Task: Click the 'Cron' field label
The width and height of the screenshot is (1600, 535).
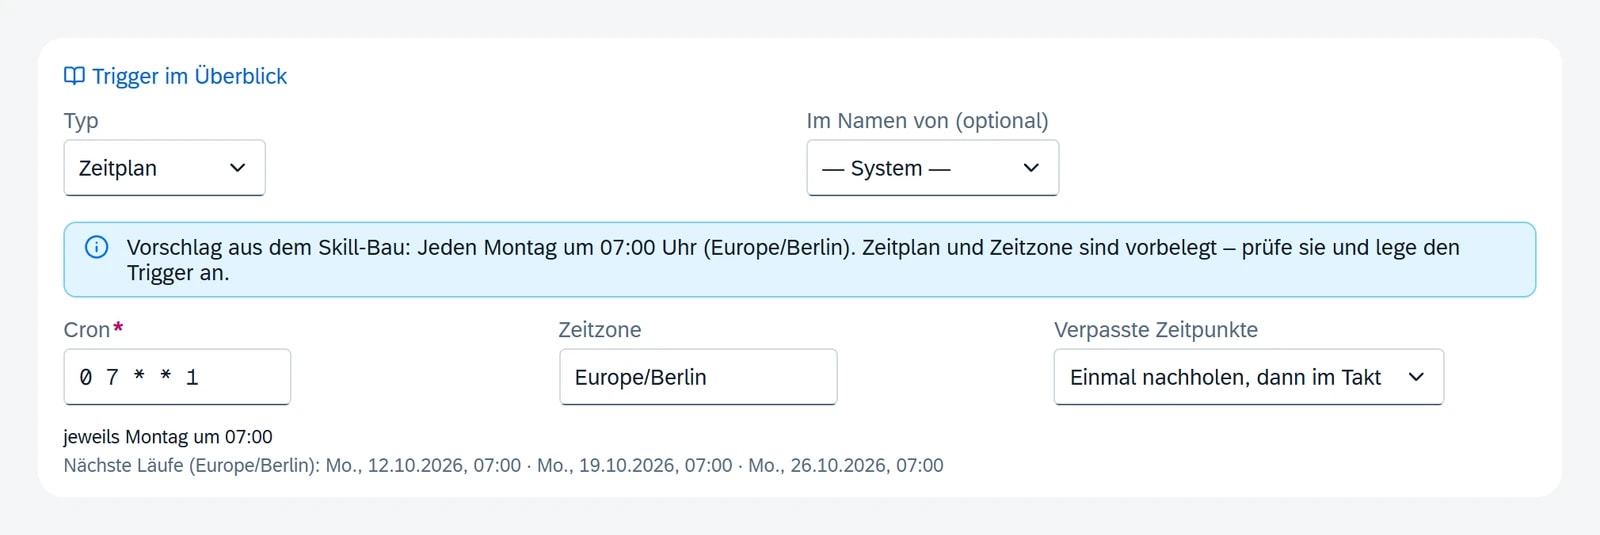Action: pos(87,330)
